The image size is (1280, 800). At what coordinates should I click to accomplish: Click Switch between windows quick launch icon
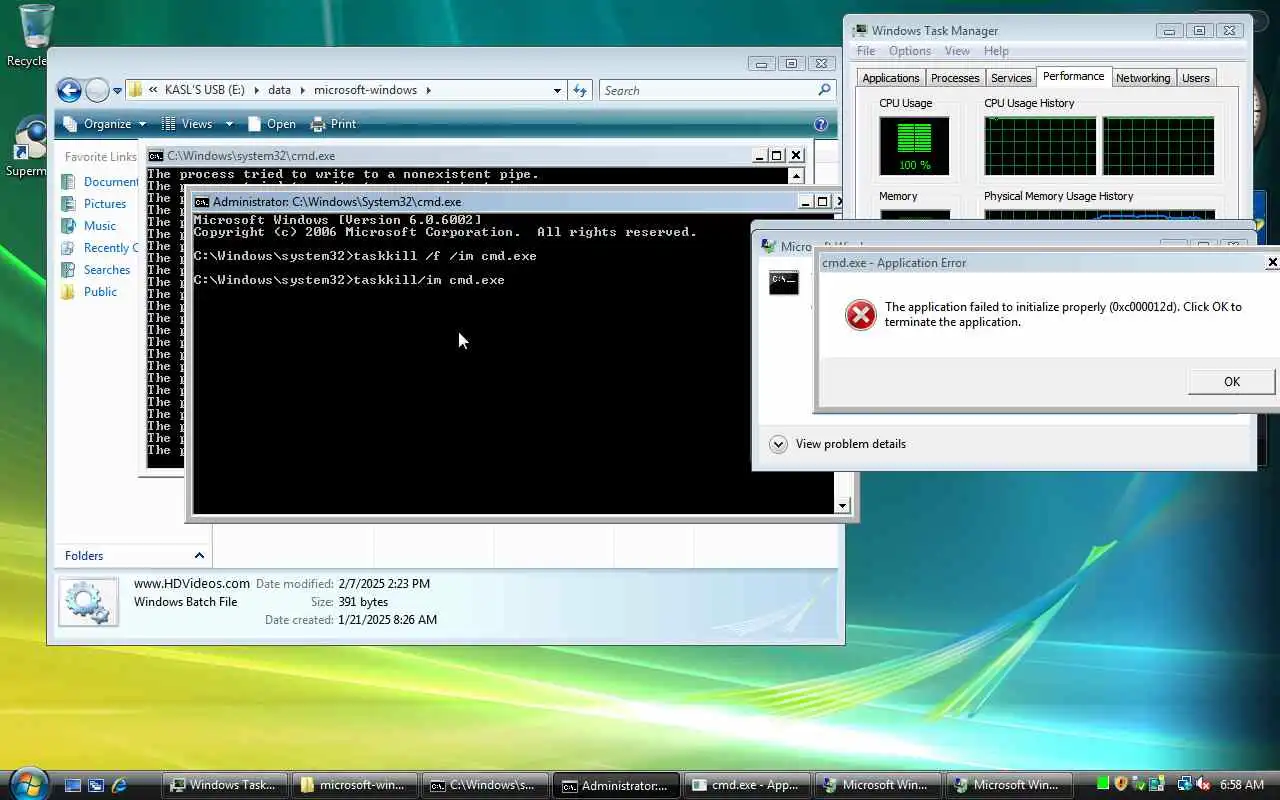pyautogui.click(x=96, y=785)
